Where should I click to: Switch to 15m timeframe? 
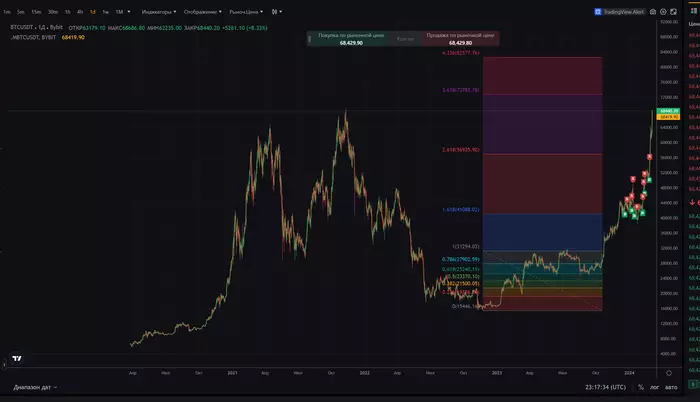(x=36, y=12)
